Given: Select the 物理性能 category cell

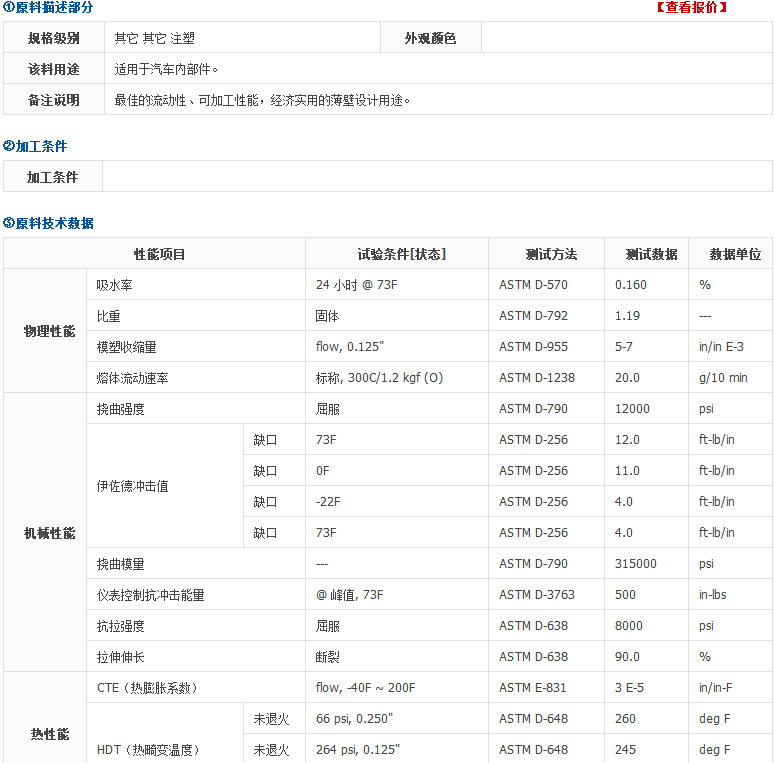Looking at the screenshot, I should [x=49, y=331].
